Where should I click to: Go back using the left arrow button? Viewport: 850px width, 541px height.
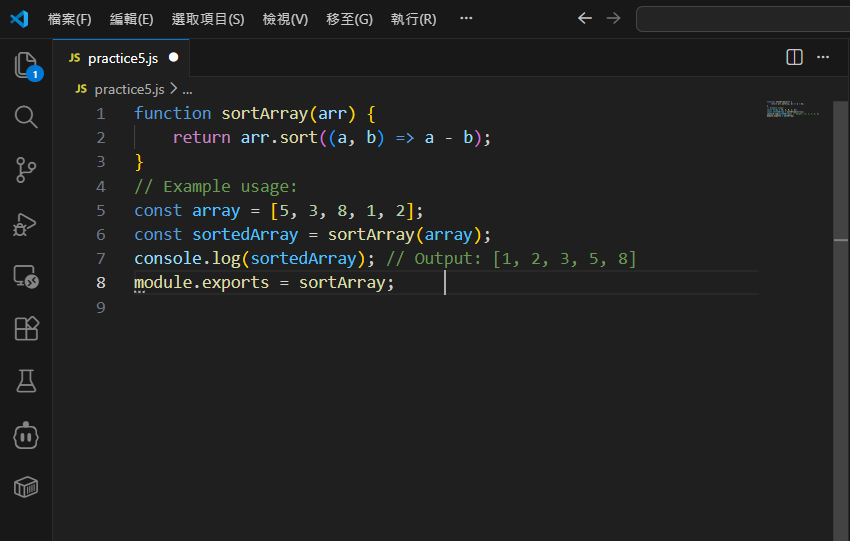click(585, 19)
